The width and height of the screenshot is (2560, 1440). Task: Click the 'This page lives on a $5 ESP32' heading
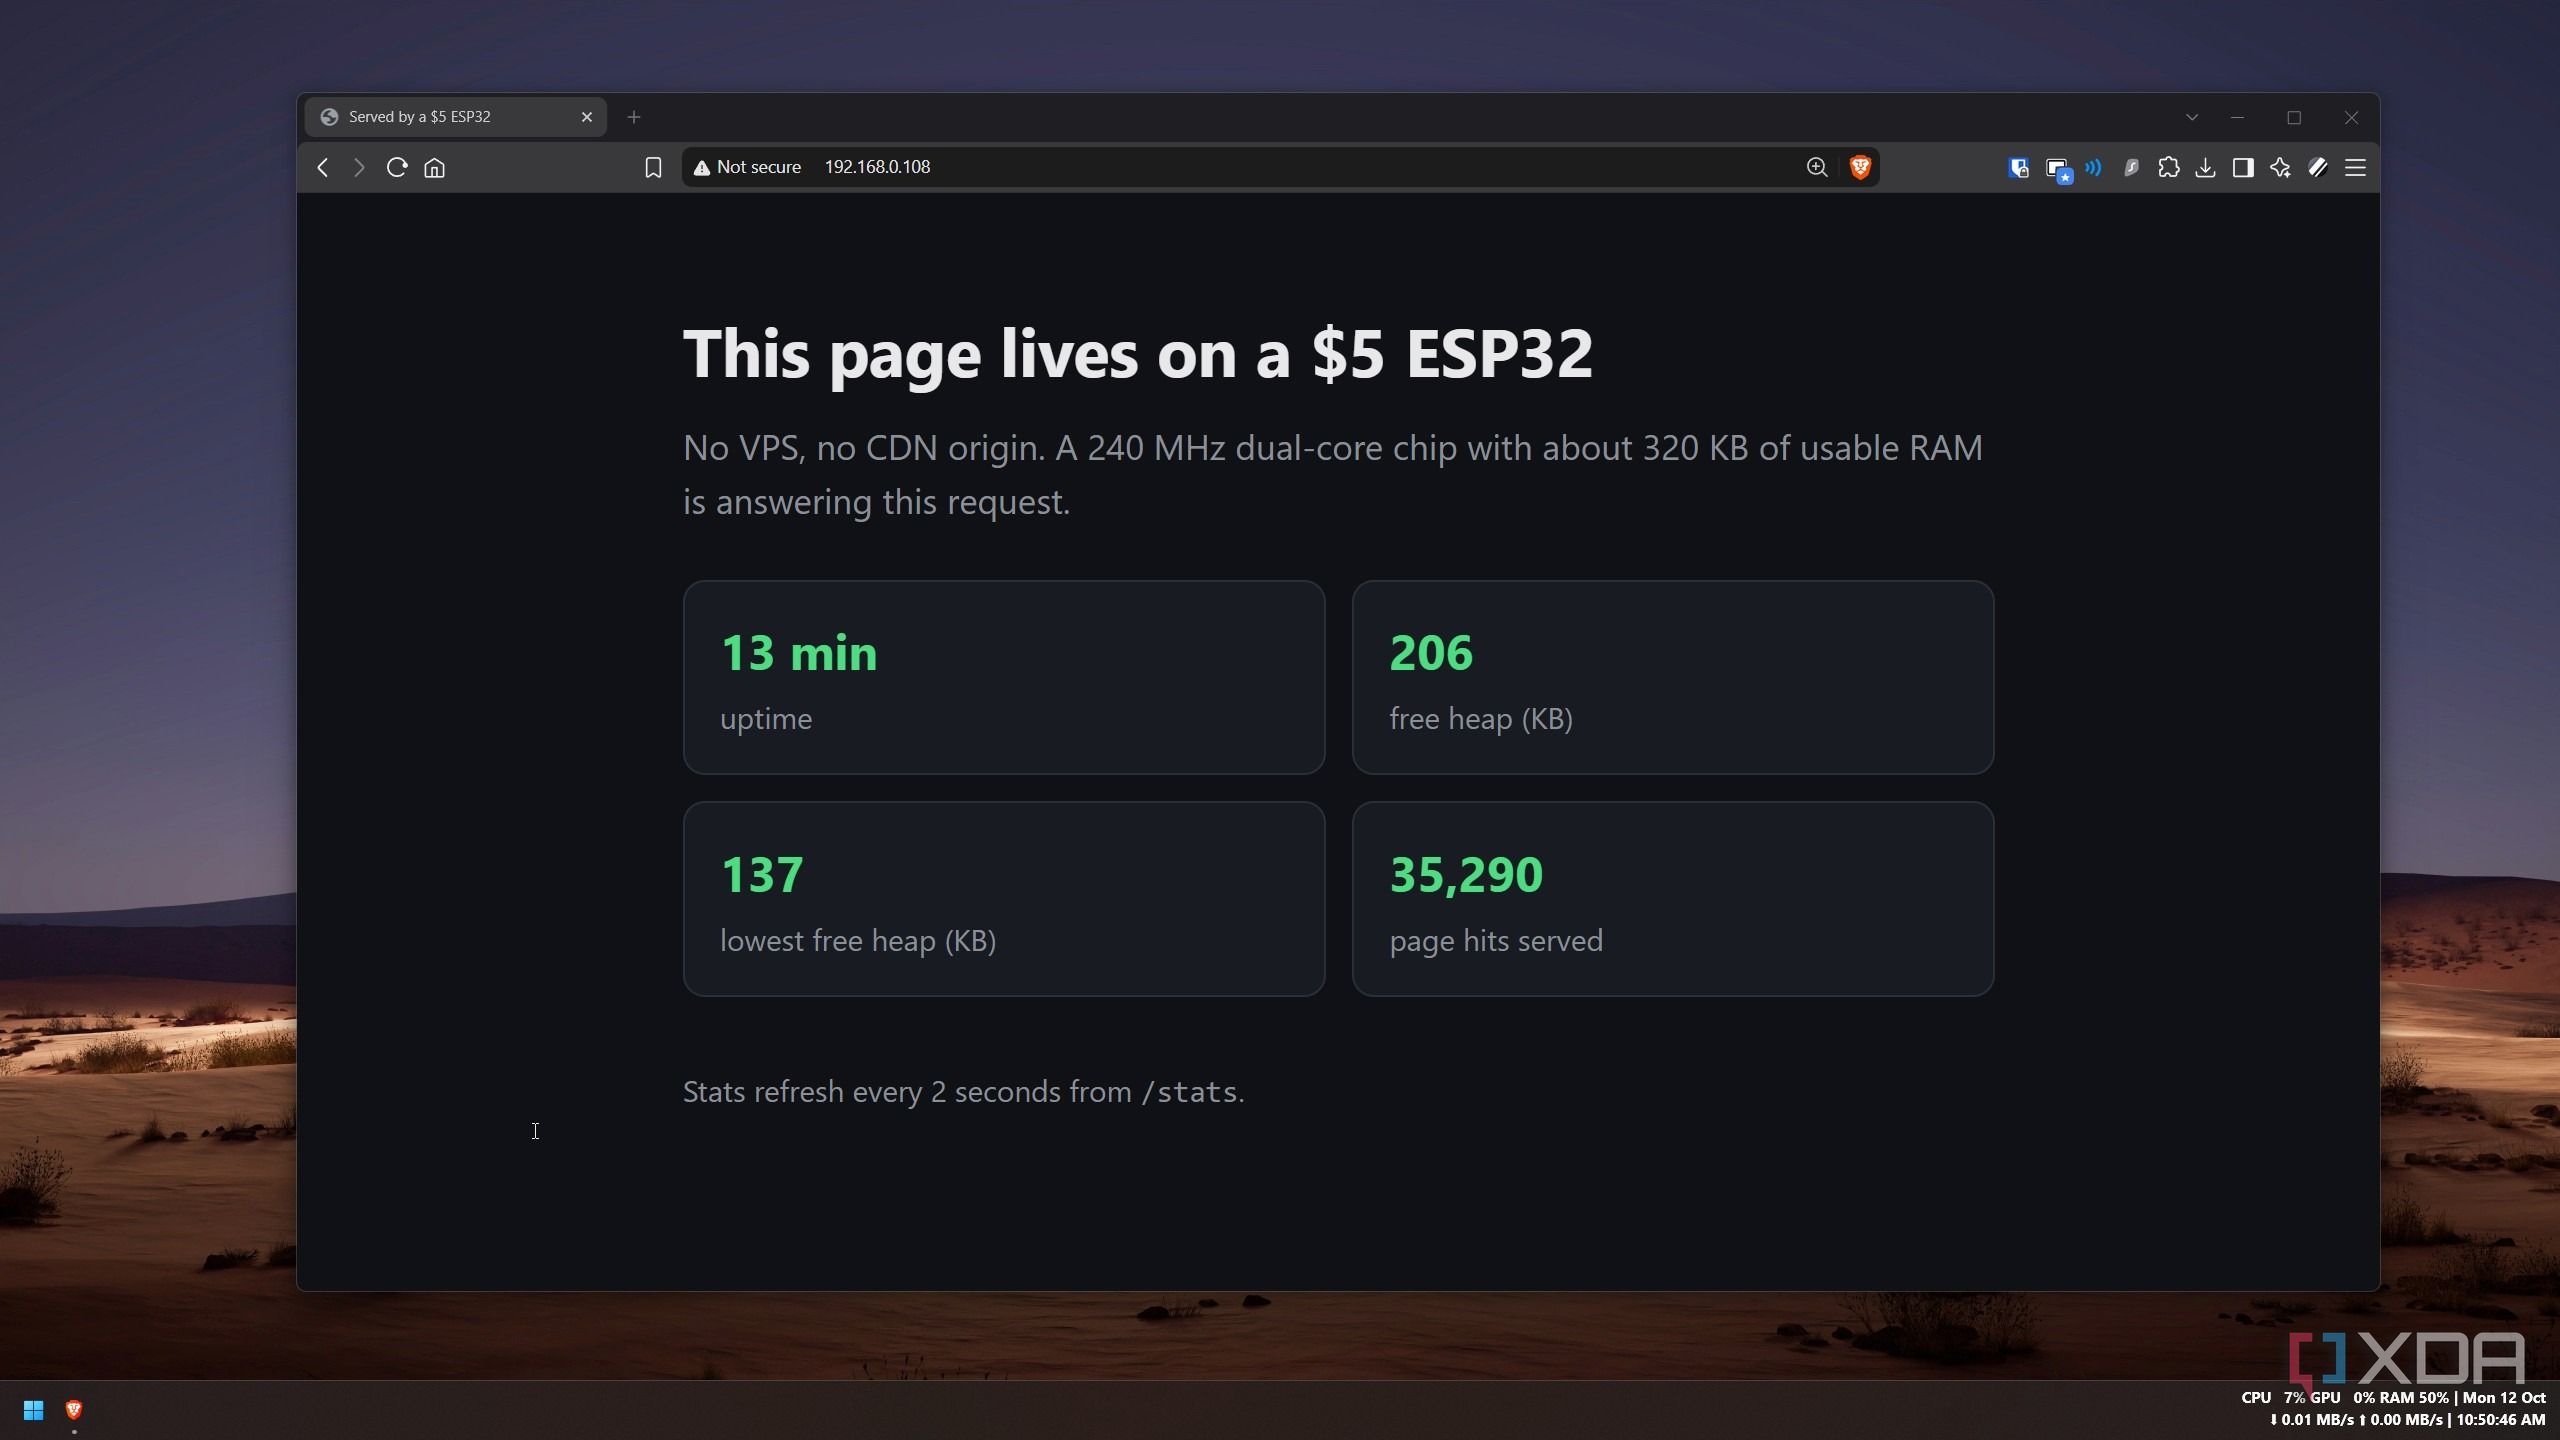pos(1138,354)
